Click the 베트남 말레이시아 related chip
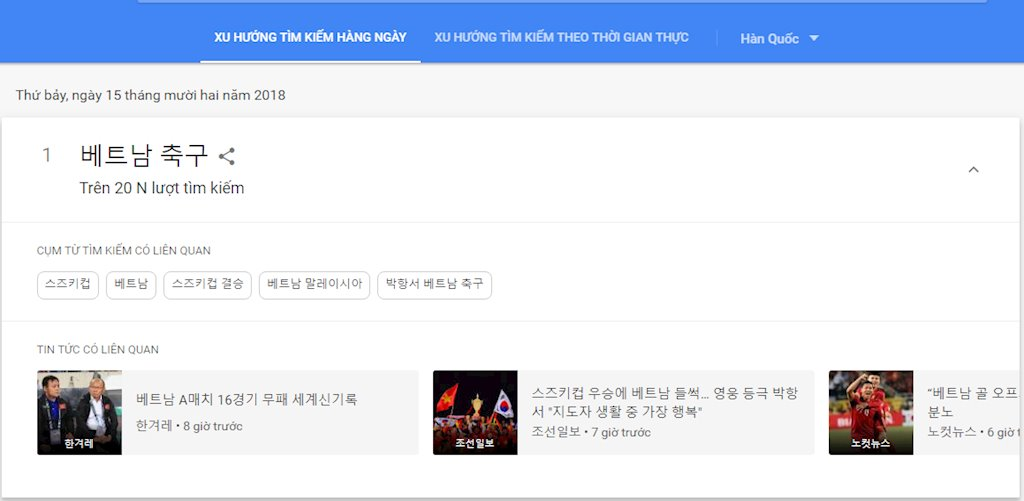 pos(314,284)
